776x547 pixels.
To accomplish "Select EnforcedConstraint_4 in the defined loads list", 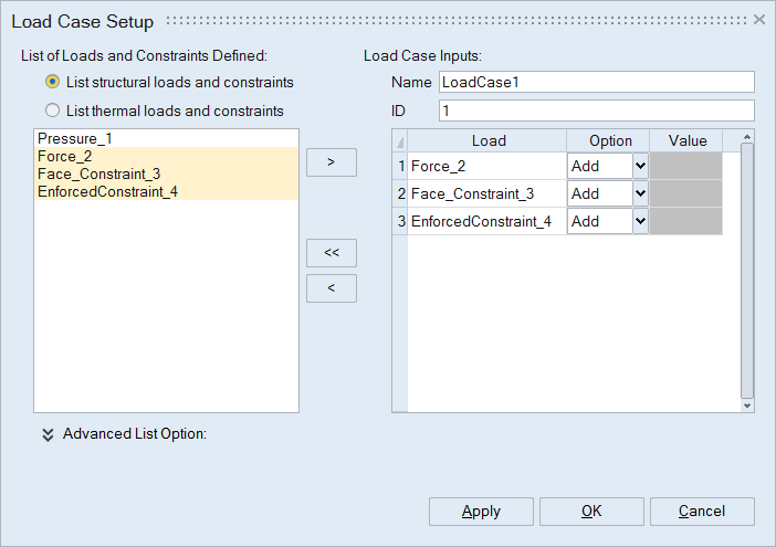I will [x=107, y=190].
